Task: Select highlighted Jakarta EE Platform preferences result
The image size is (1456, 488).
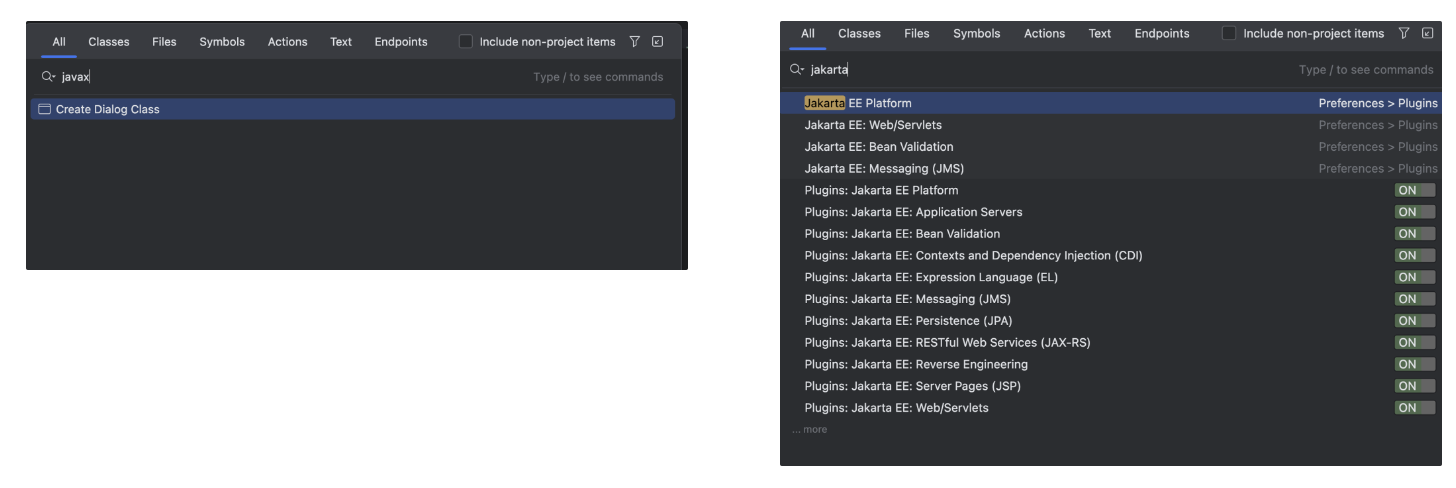Action: tap(1111, 103)
